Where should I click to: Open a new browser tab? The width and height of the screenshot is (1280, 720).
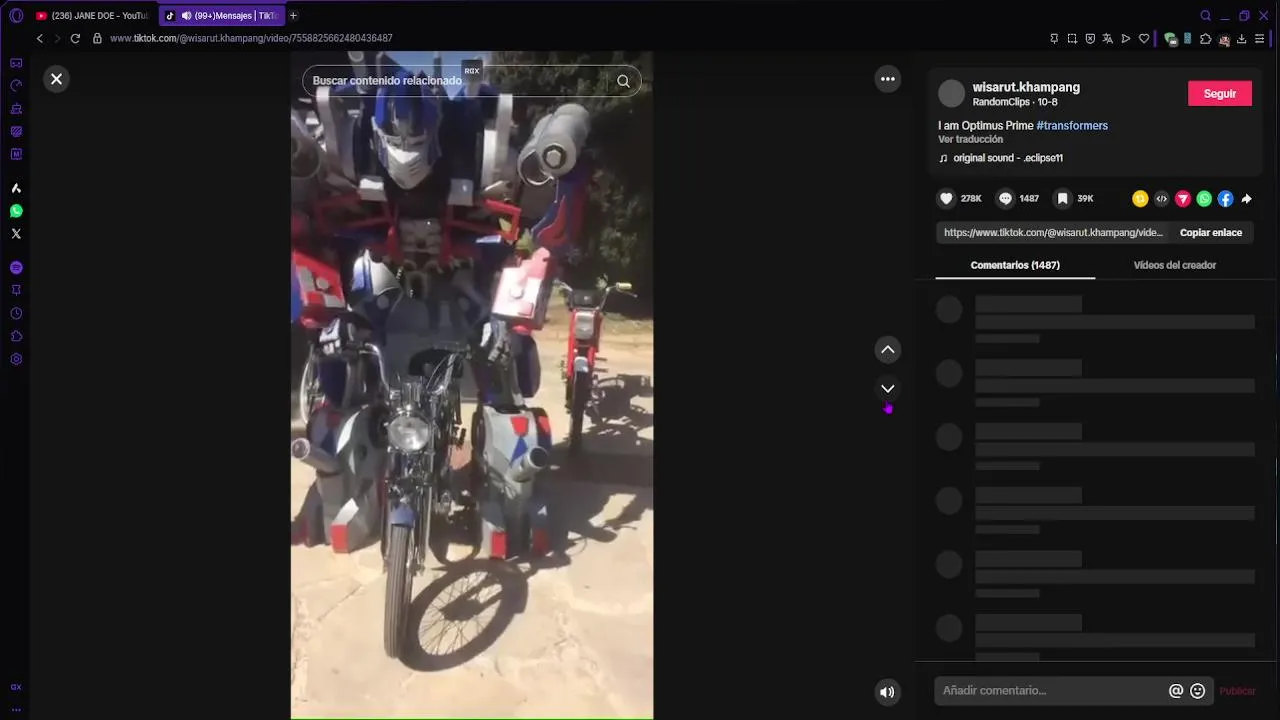click(293, 16)
